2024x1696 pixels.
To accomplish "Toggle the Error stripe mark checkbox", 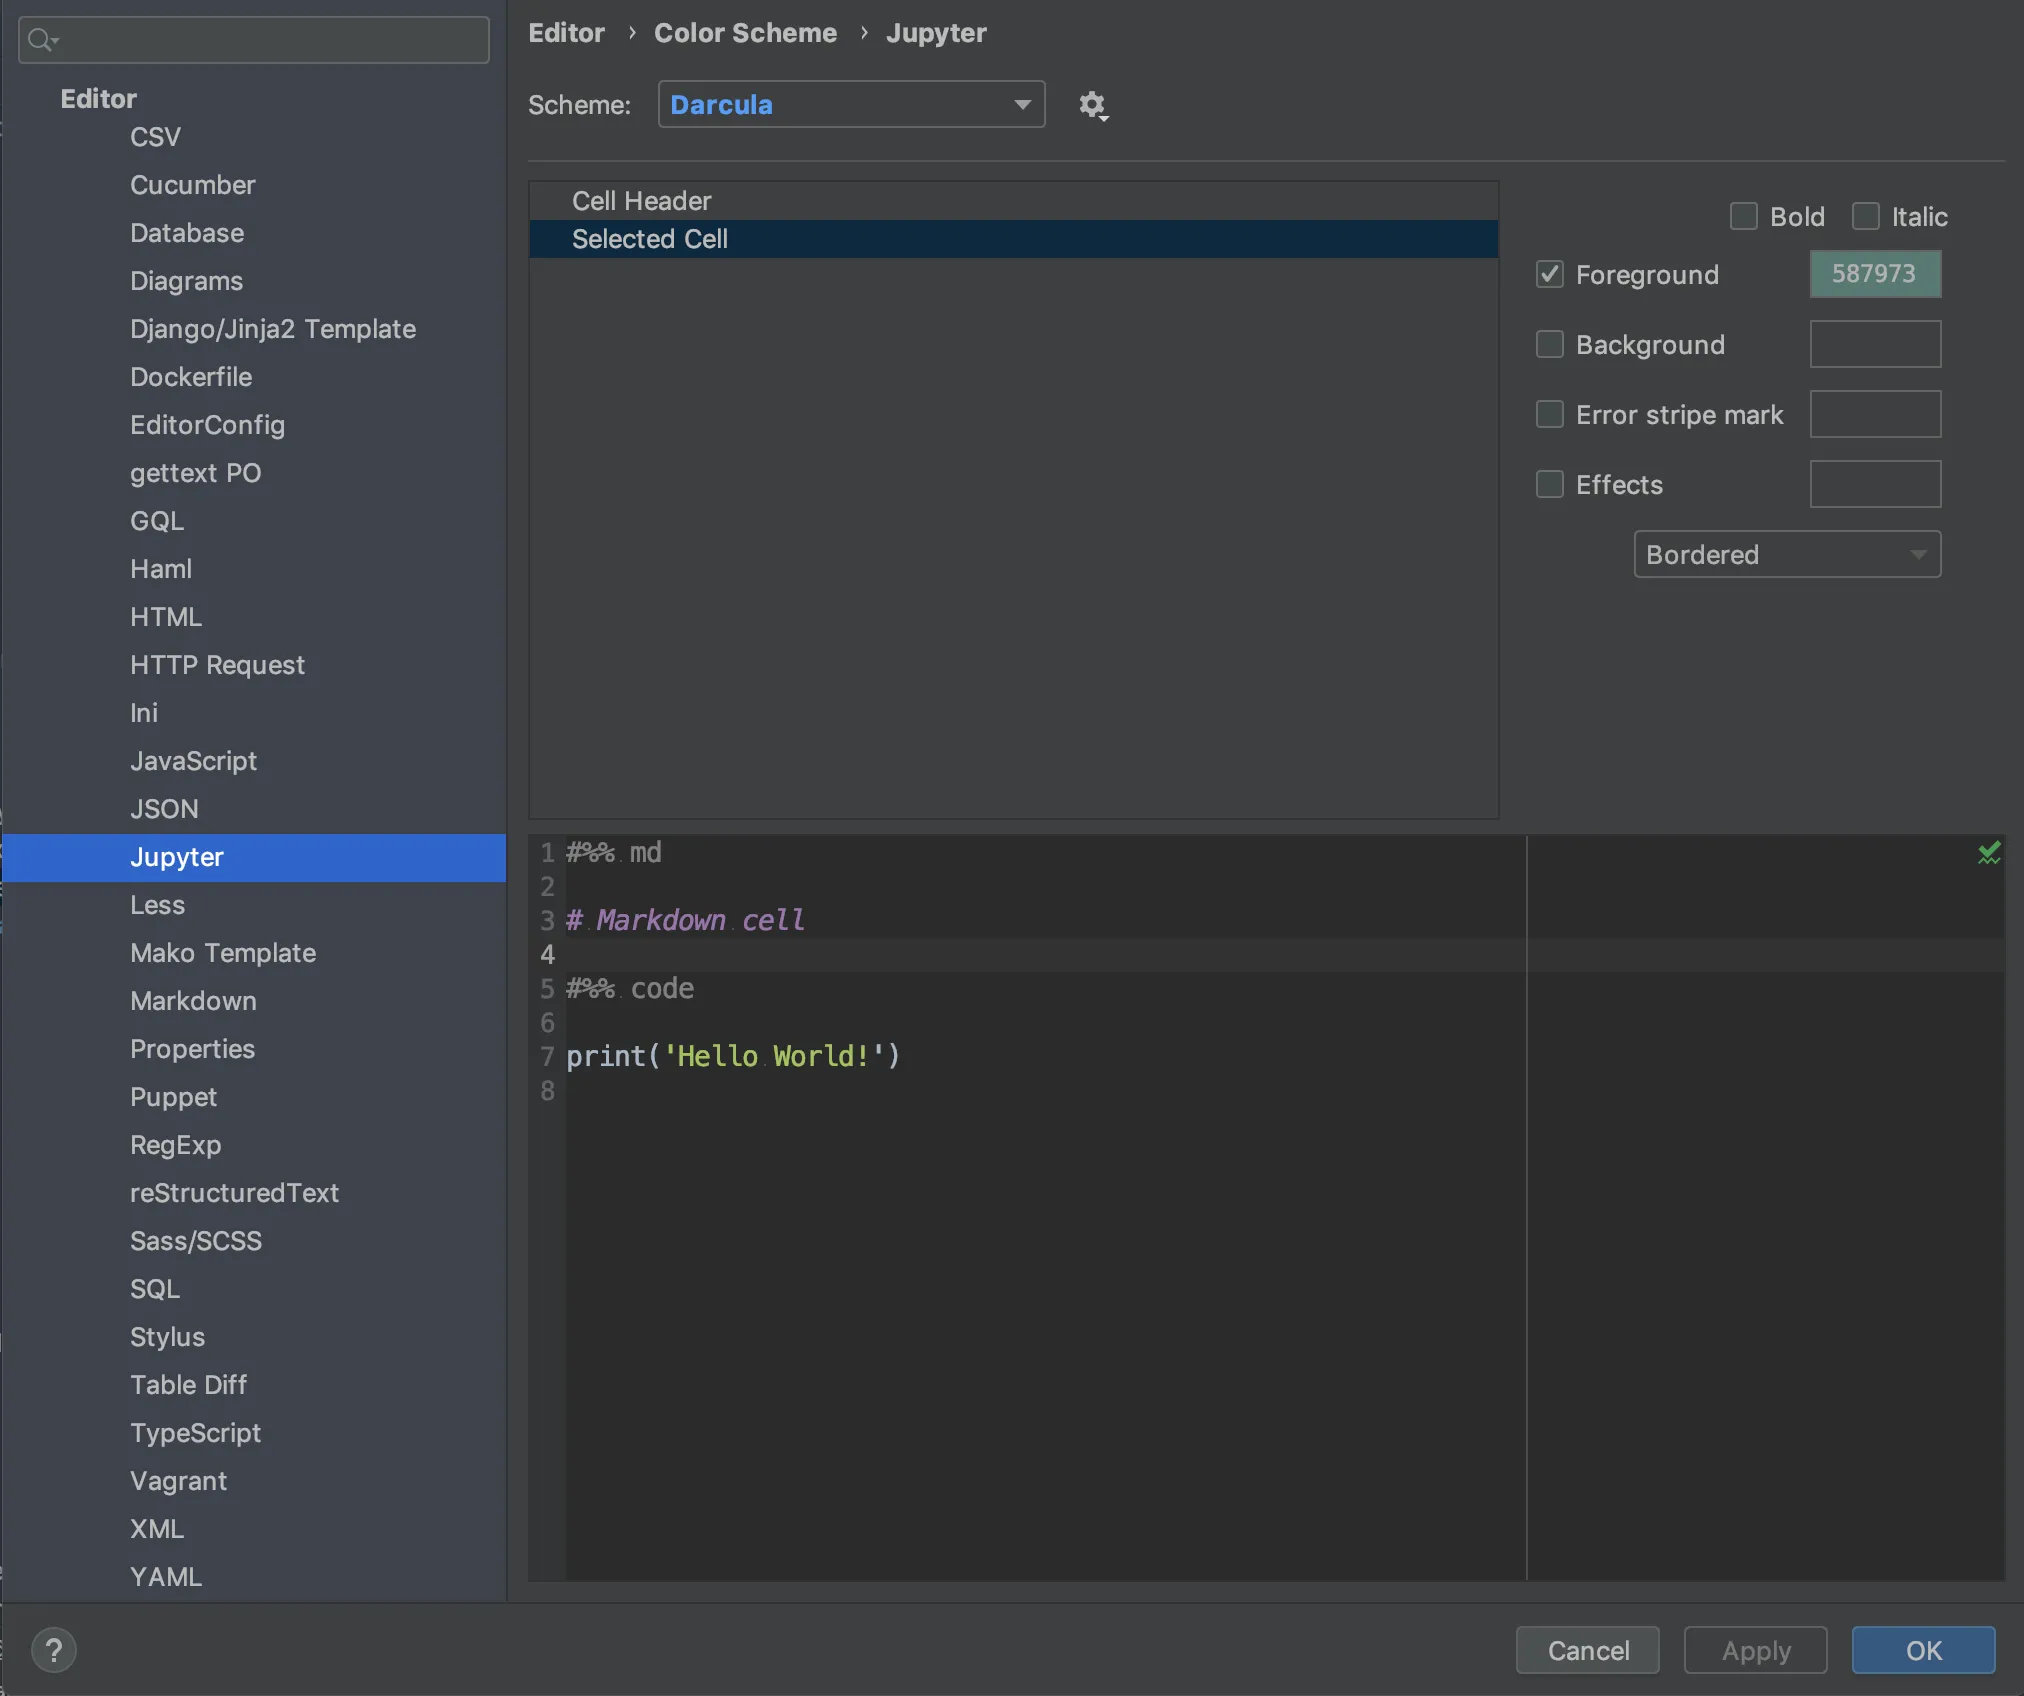I will [x=1550, y=414].
